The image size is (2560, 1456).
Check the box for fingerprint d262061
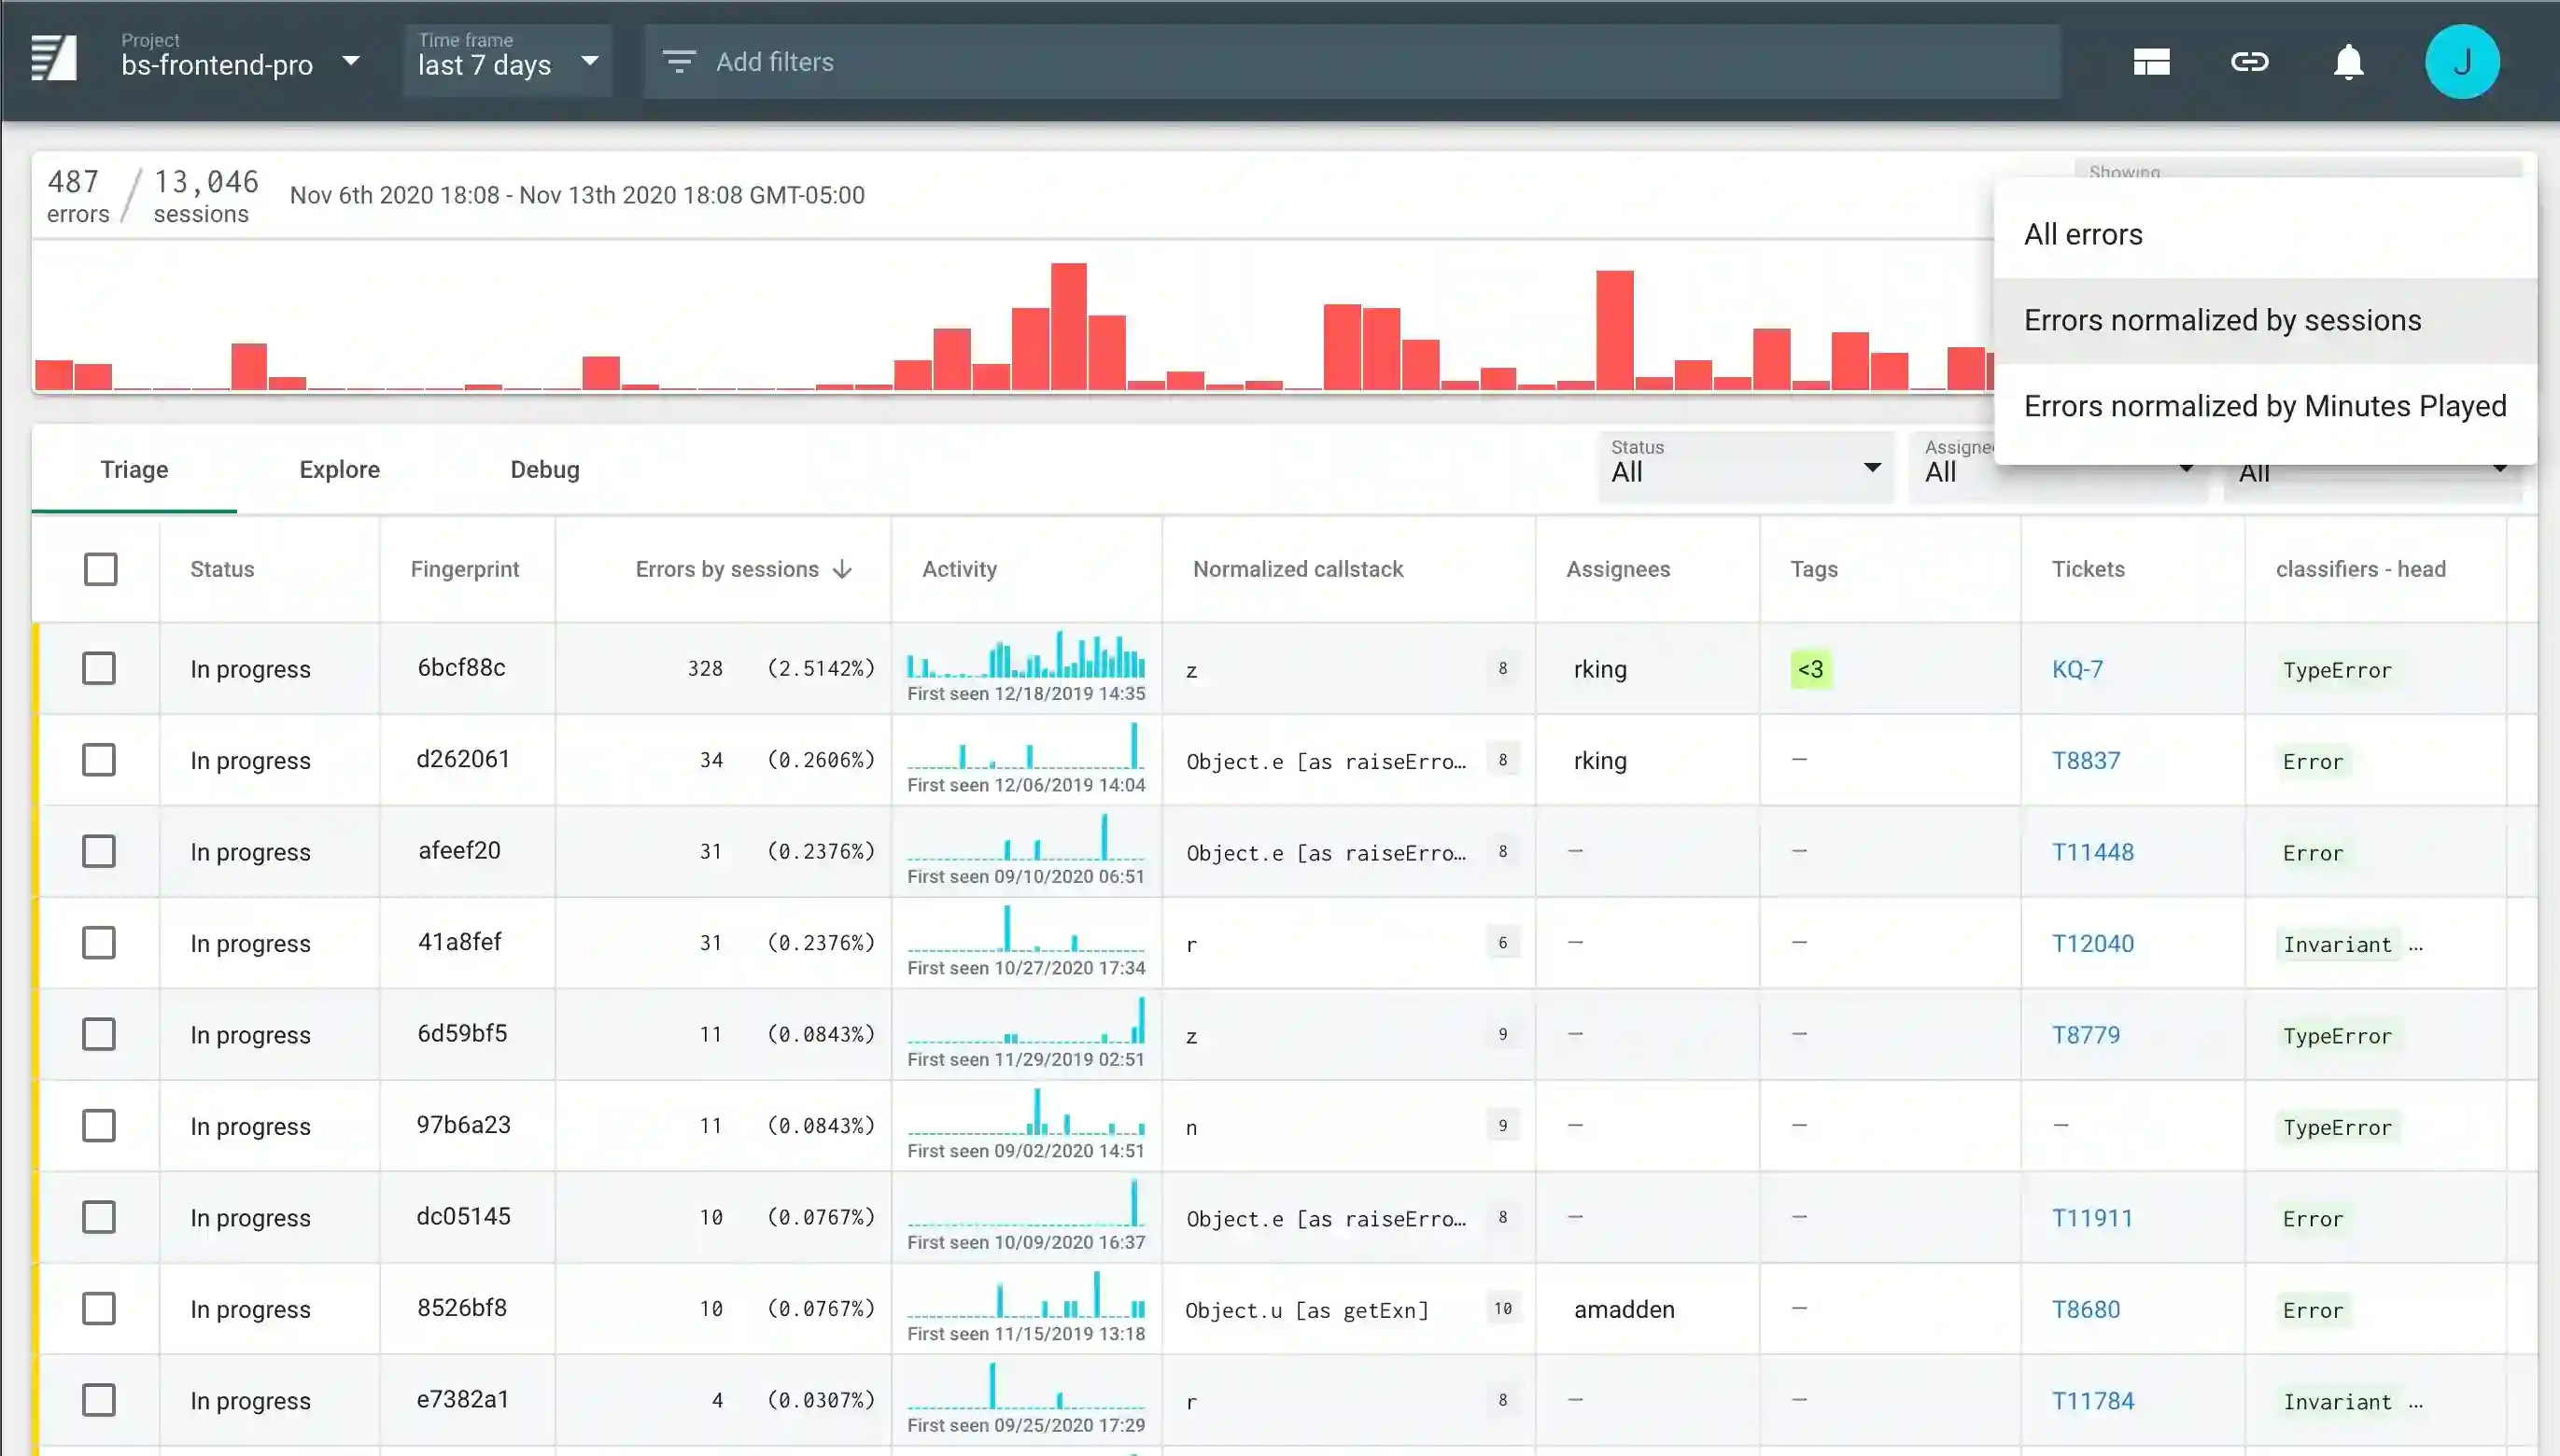pyautogui.click(x=99, y=760)
